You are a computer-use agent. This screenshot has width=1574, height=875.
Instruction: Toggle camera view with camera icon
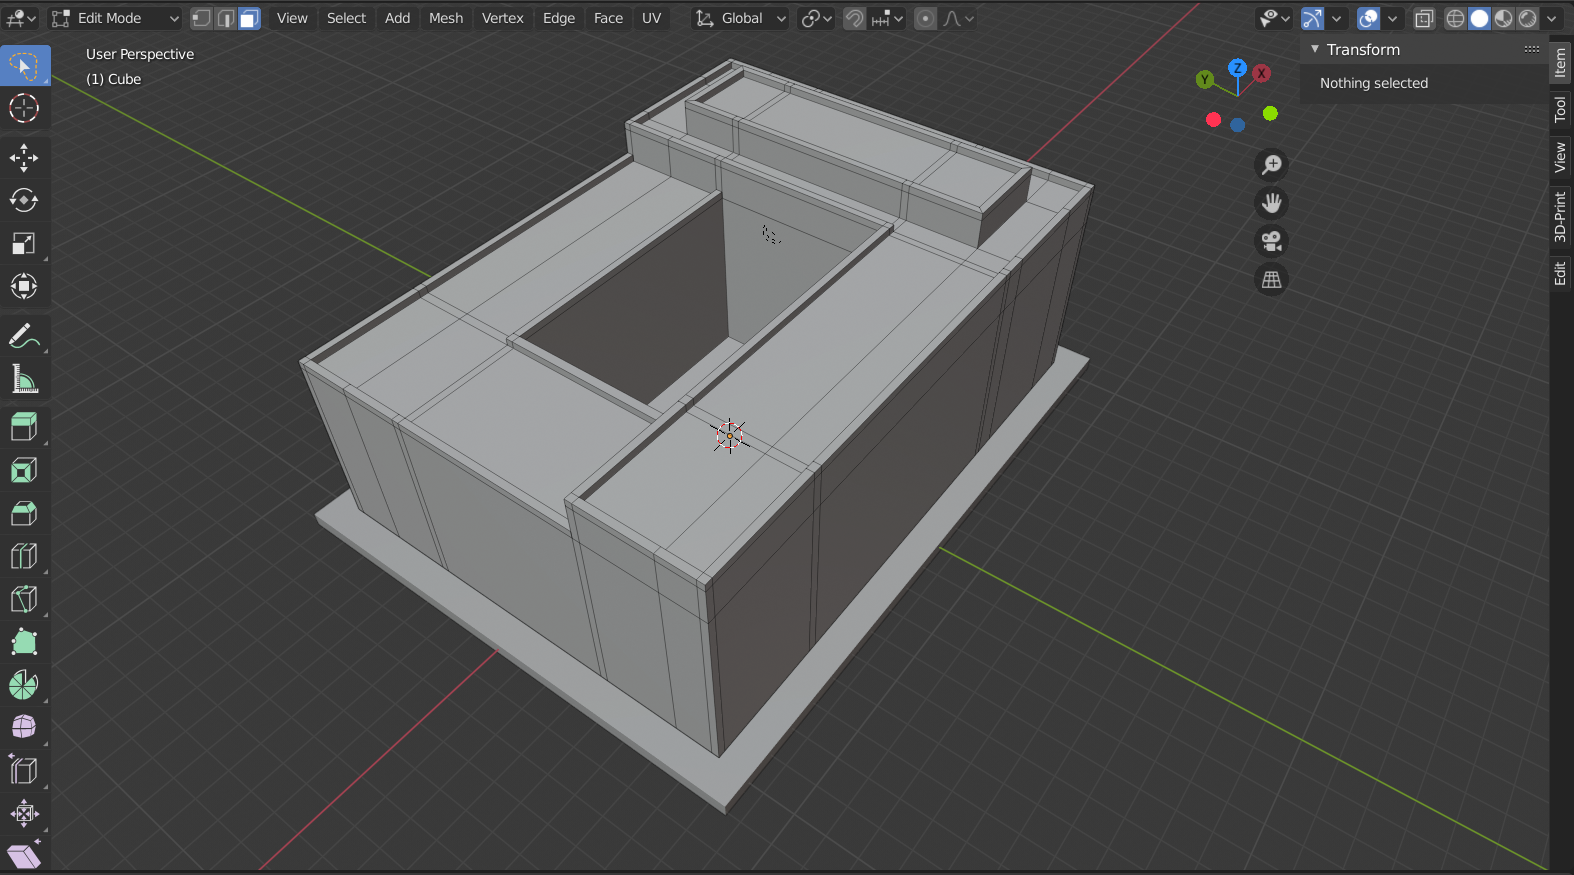coord(1272,241)
